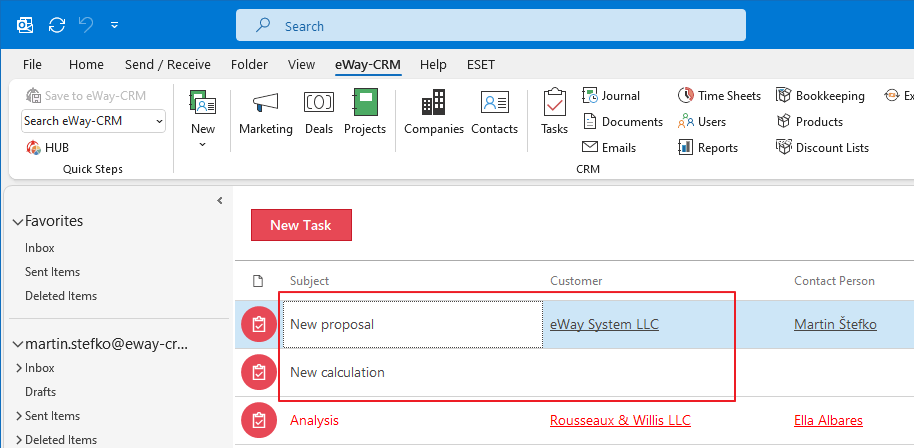Collapse the folder pane with the chevron
914x448 pixels.
[x=220, y=201]
